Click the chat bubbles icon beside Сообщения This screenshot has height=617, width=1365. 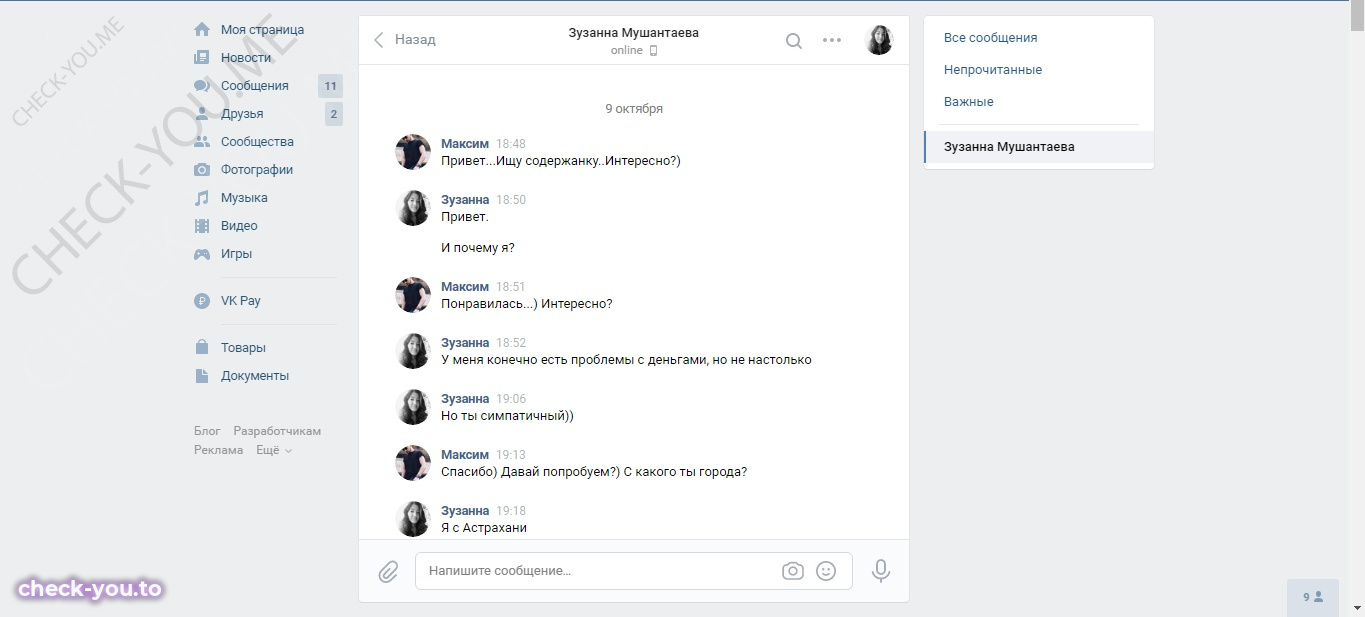click(x=202, y=86)
